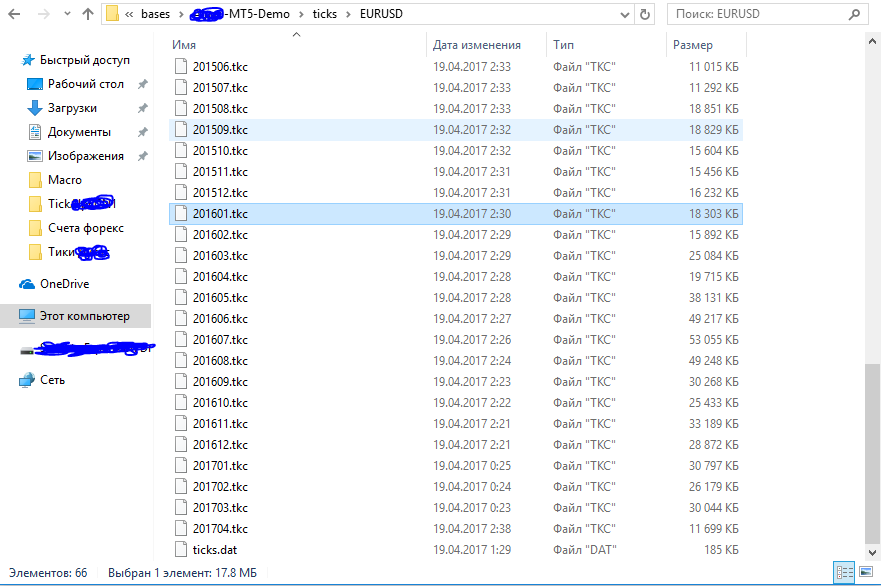Expand the address bar history dropdown
The width and height of the screenshot is (881, 586).
(624, 15)
